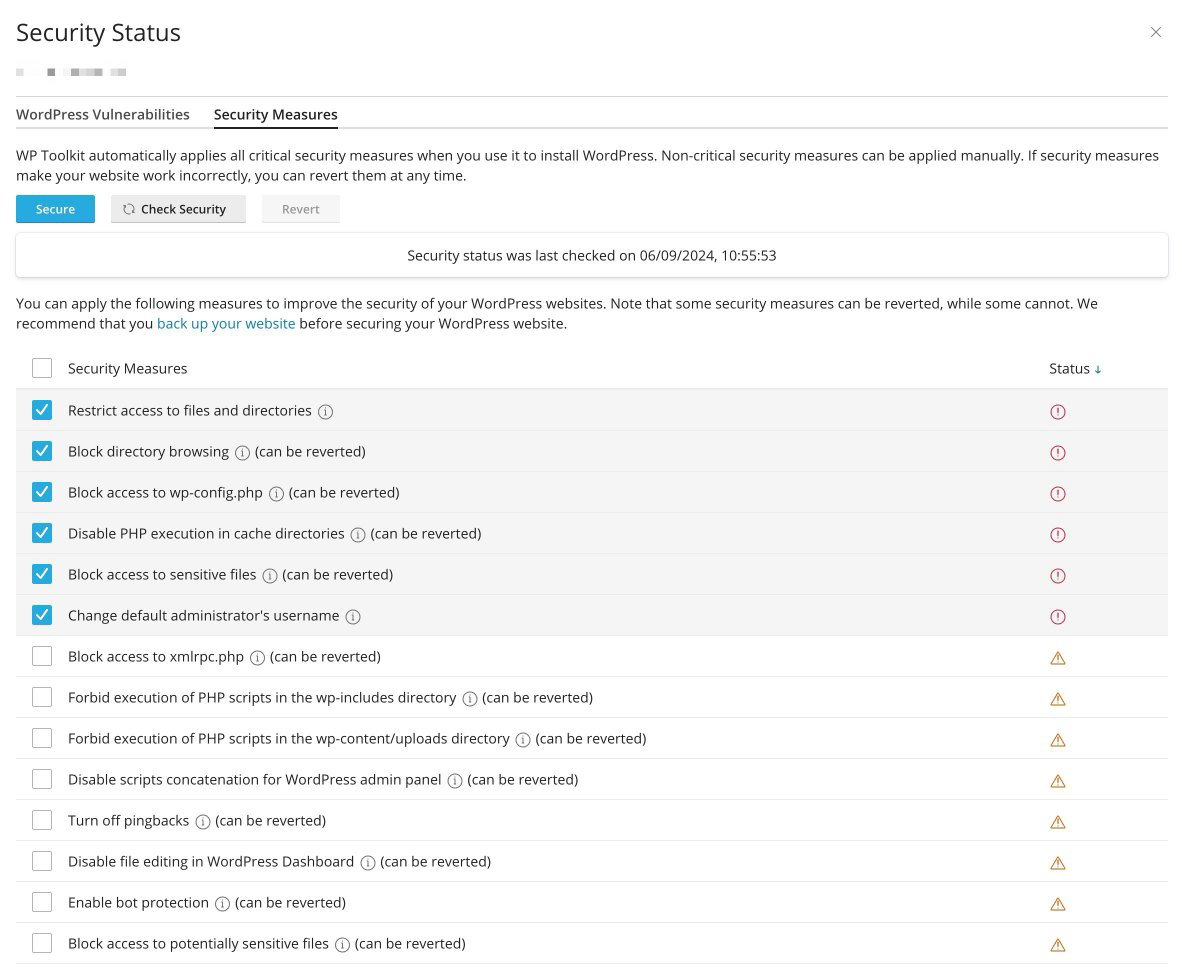Click the Security Measures column header
The width and height of the screenshot is (1182, 972).
[x=127, y=369]
